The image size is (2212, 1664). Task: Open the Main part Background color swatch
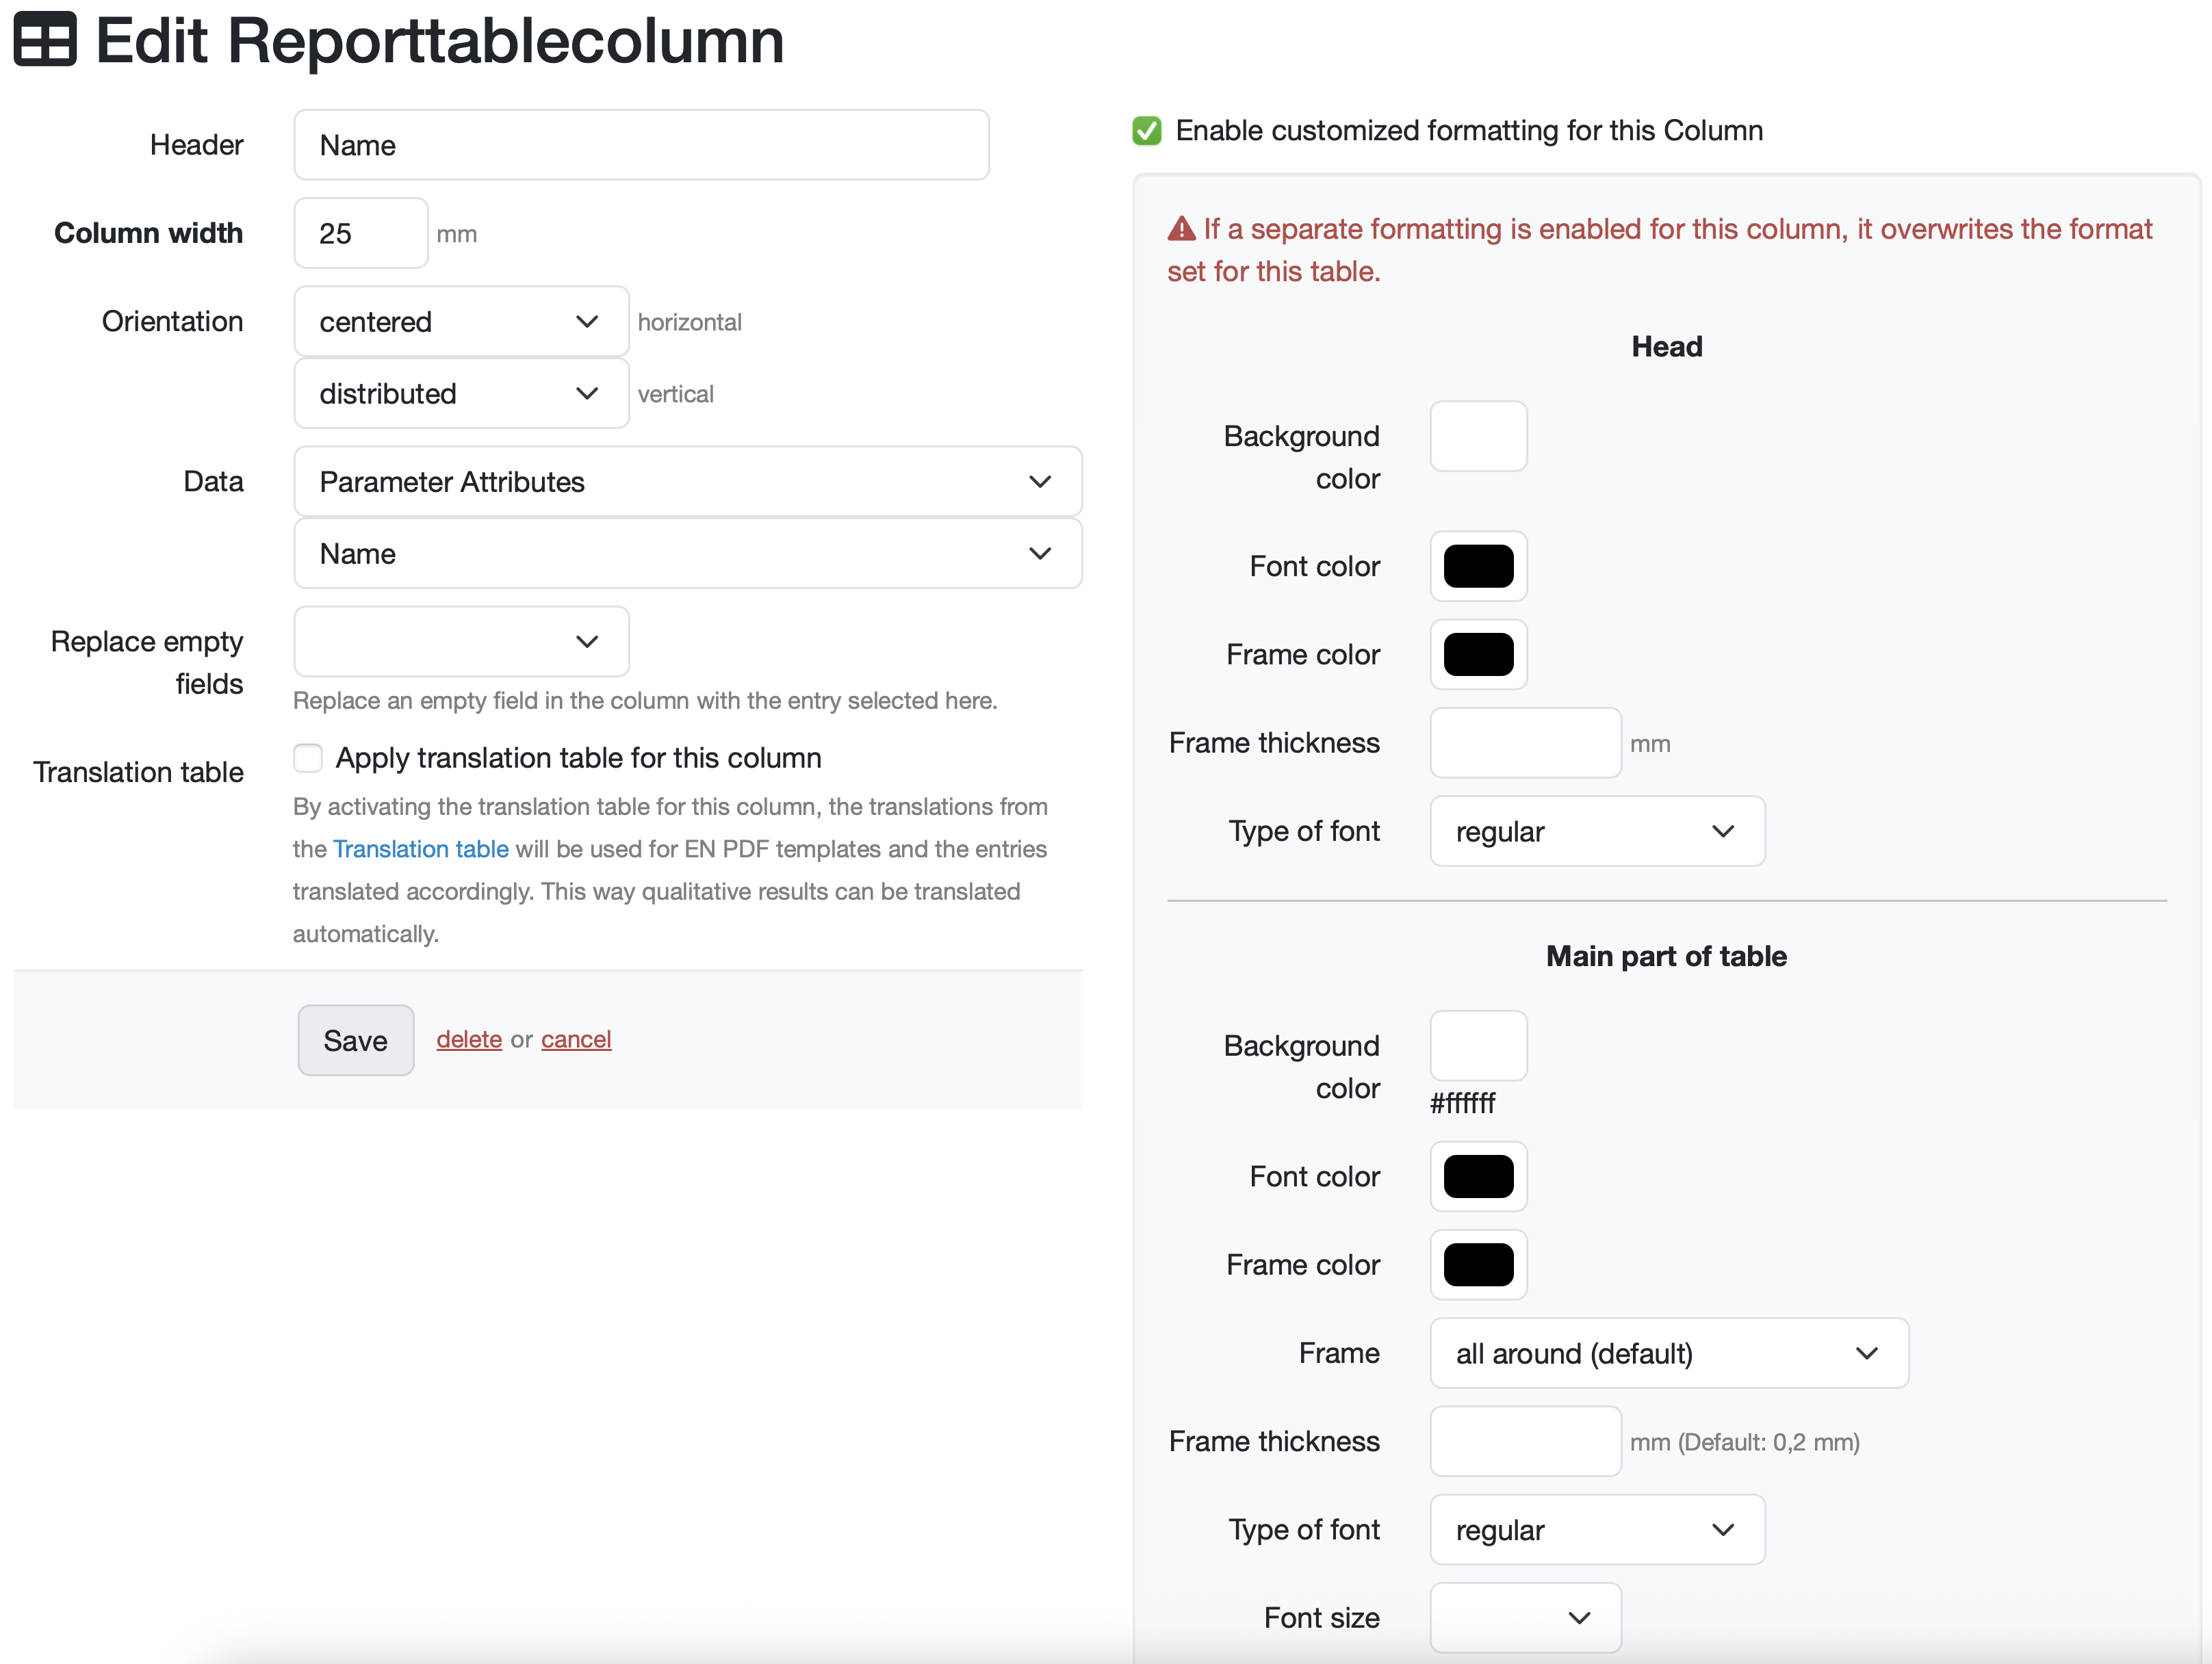(1477, 1046)
